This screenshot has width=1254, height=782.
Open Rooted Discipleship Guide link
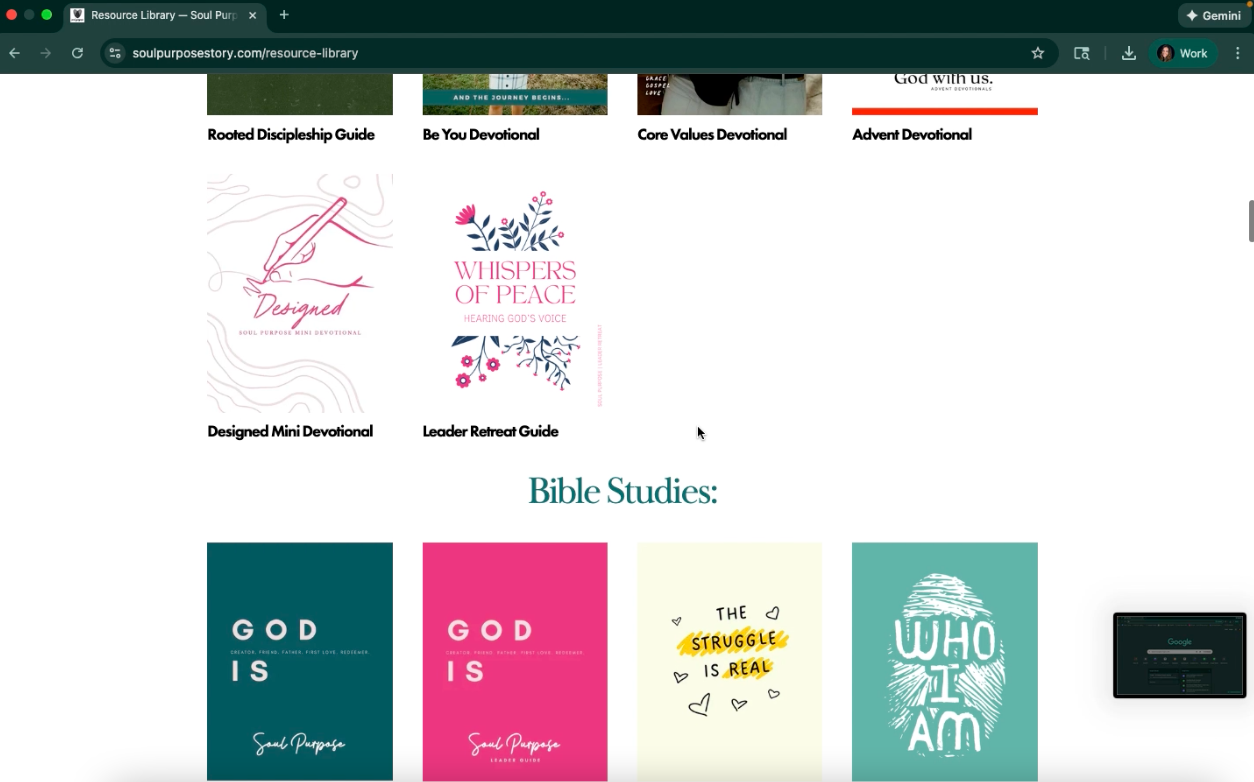(x=291, y=134)
